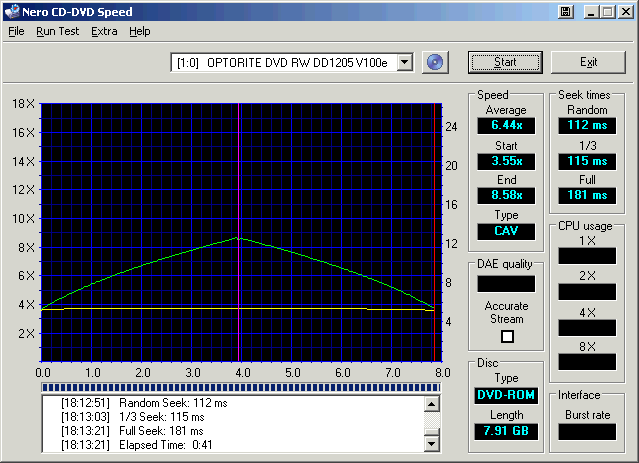
Task: Click the disc info icon next to drive dropdown
Action: tap(433, 62)
